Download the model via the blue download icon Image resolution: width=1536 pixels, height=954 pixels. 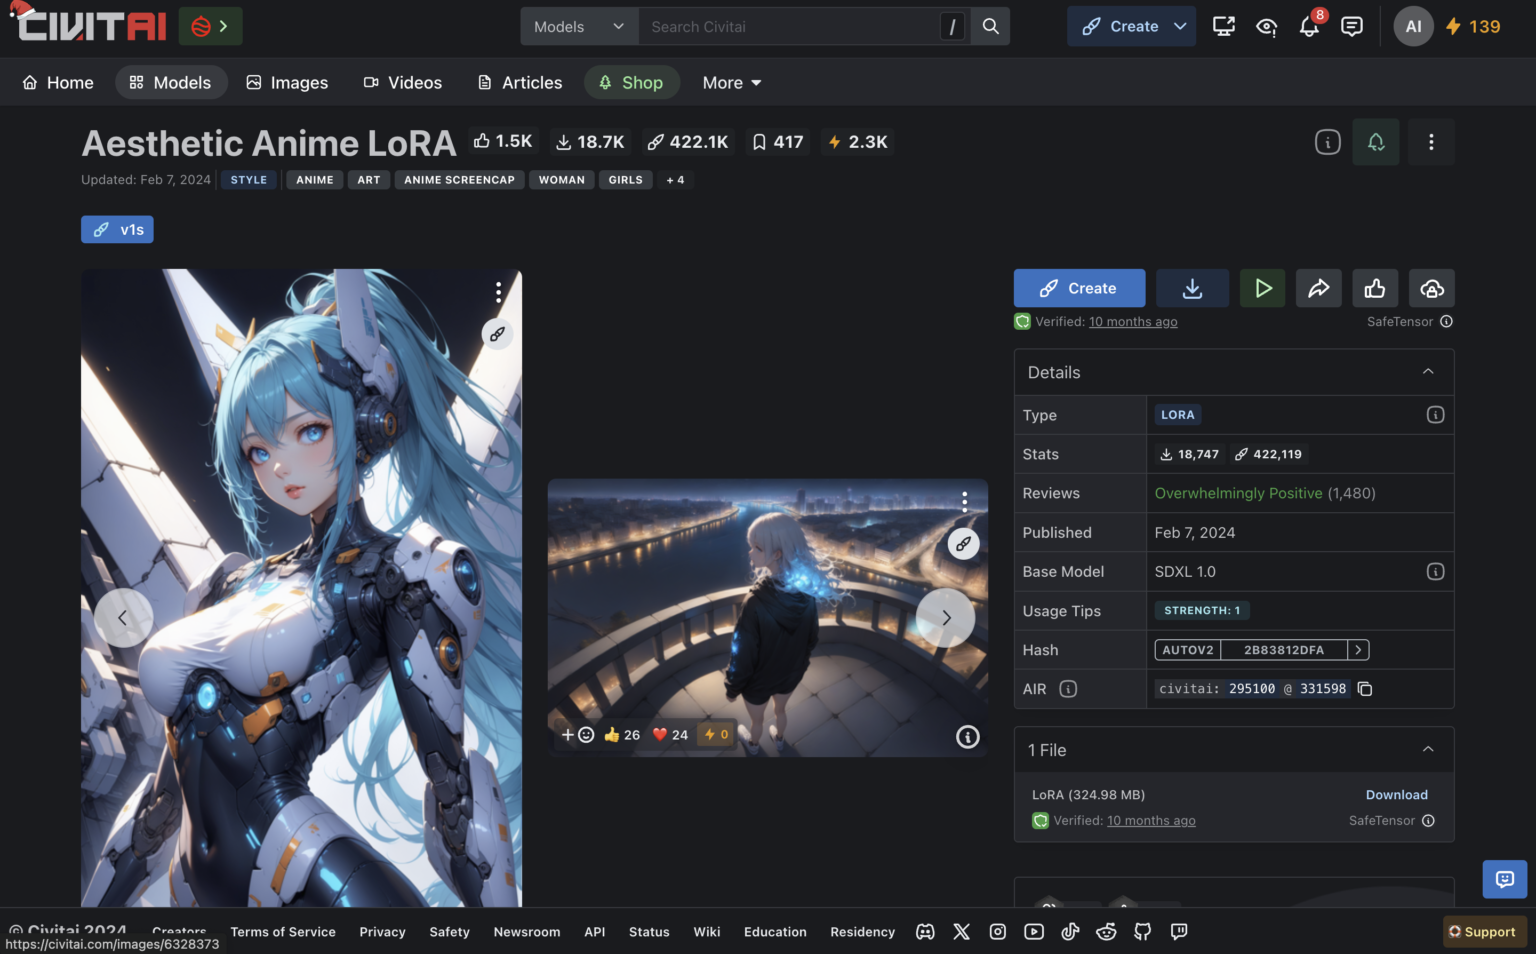pyautogui.click(x=1192, y=288)
